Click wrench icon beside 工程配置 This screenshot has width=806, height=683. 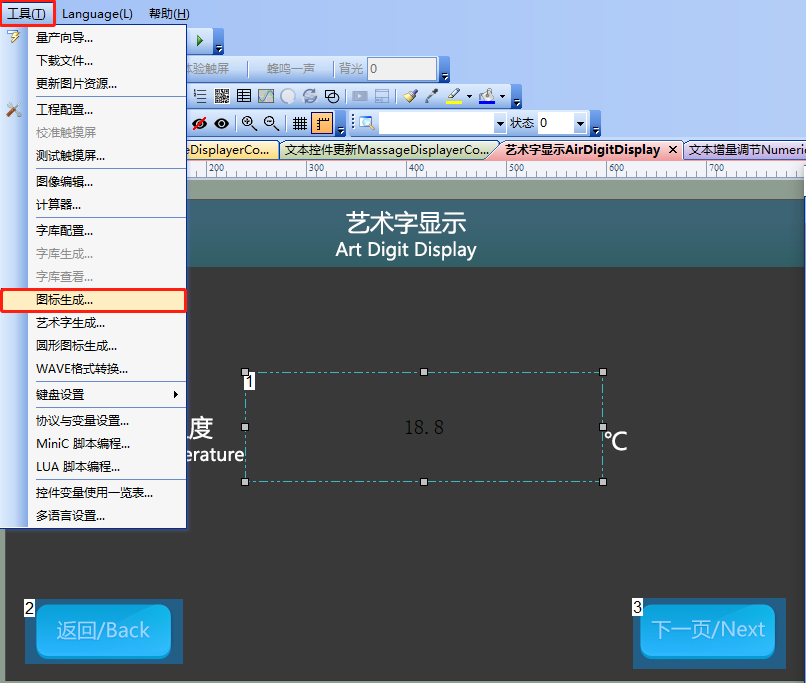14,109
